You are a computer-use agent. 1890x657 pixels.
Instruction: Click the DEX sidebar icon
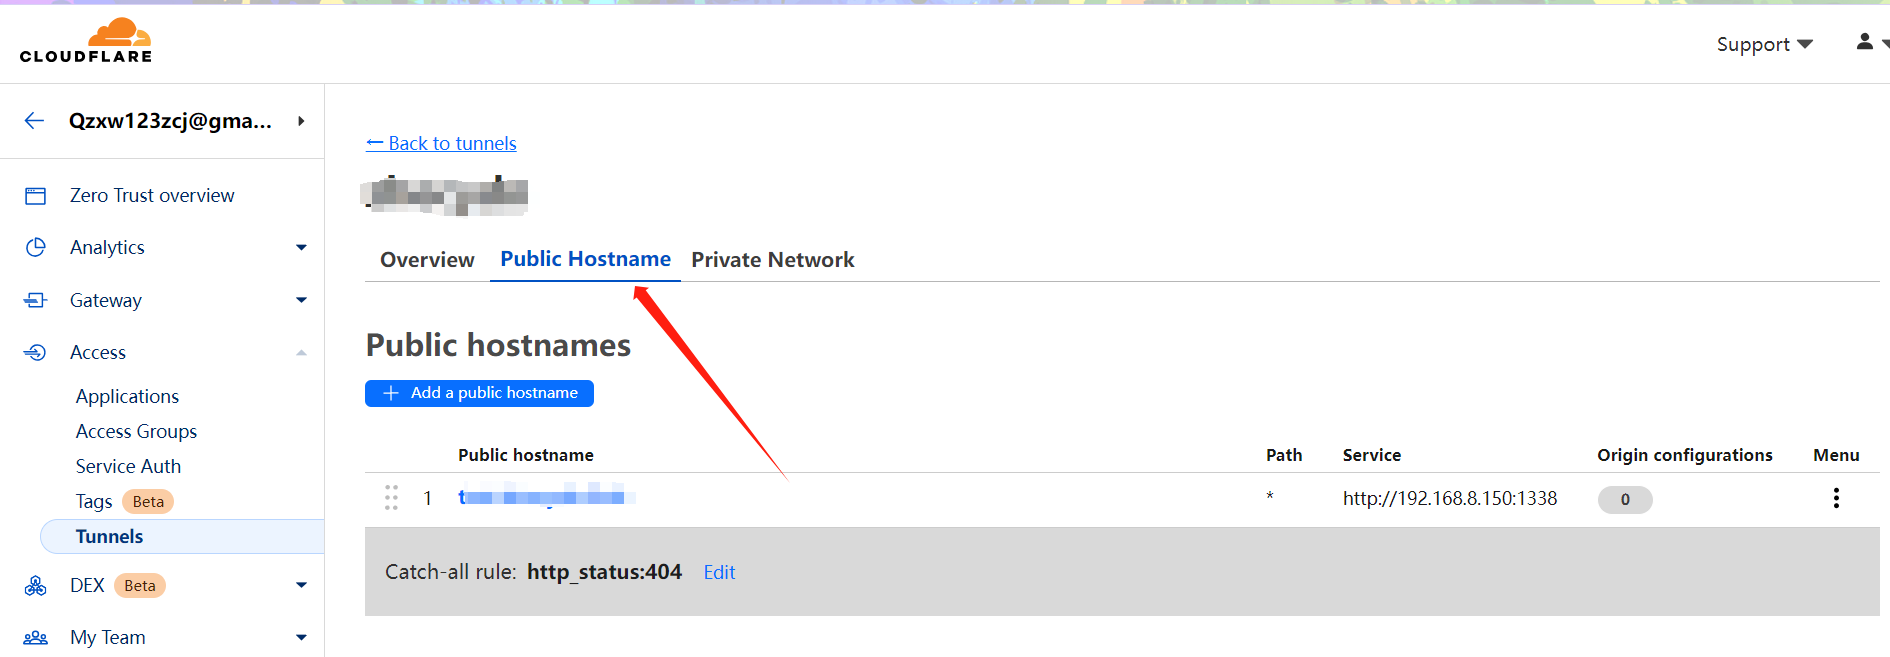[36, 586]
